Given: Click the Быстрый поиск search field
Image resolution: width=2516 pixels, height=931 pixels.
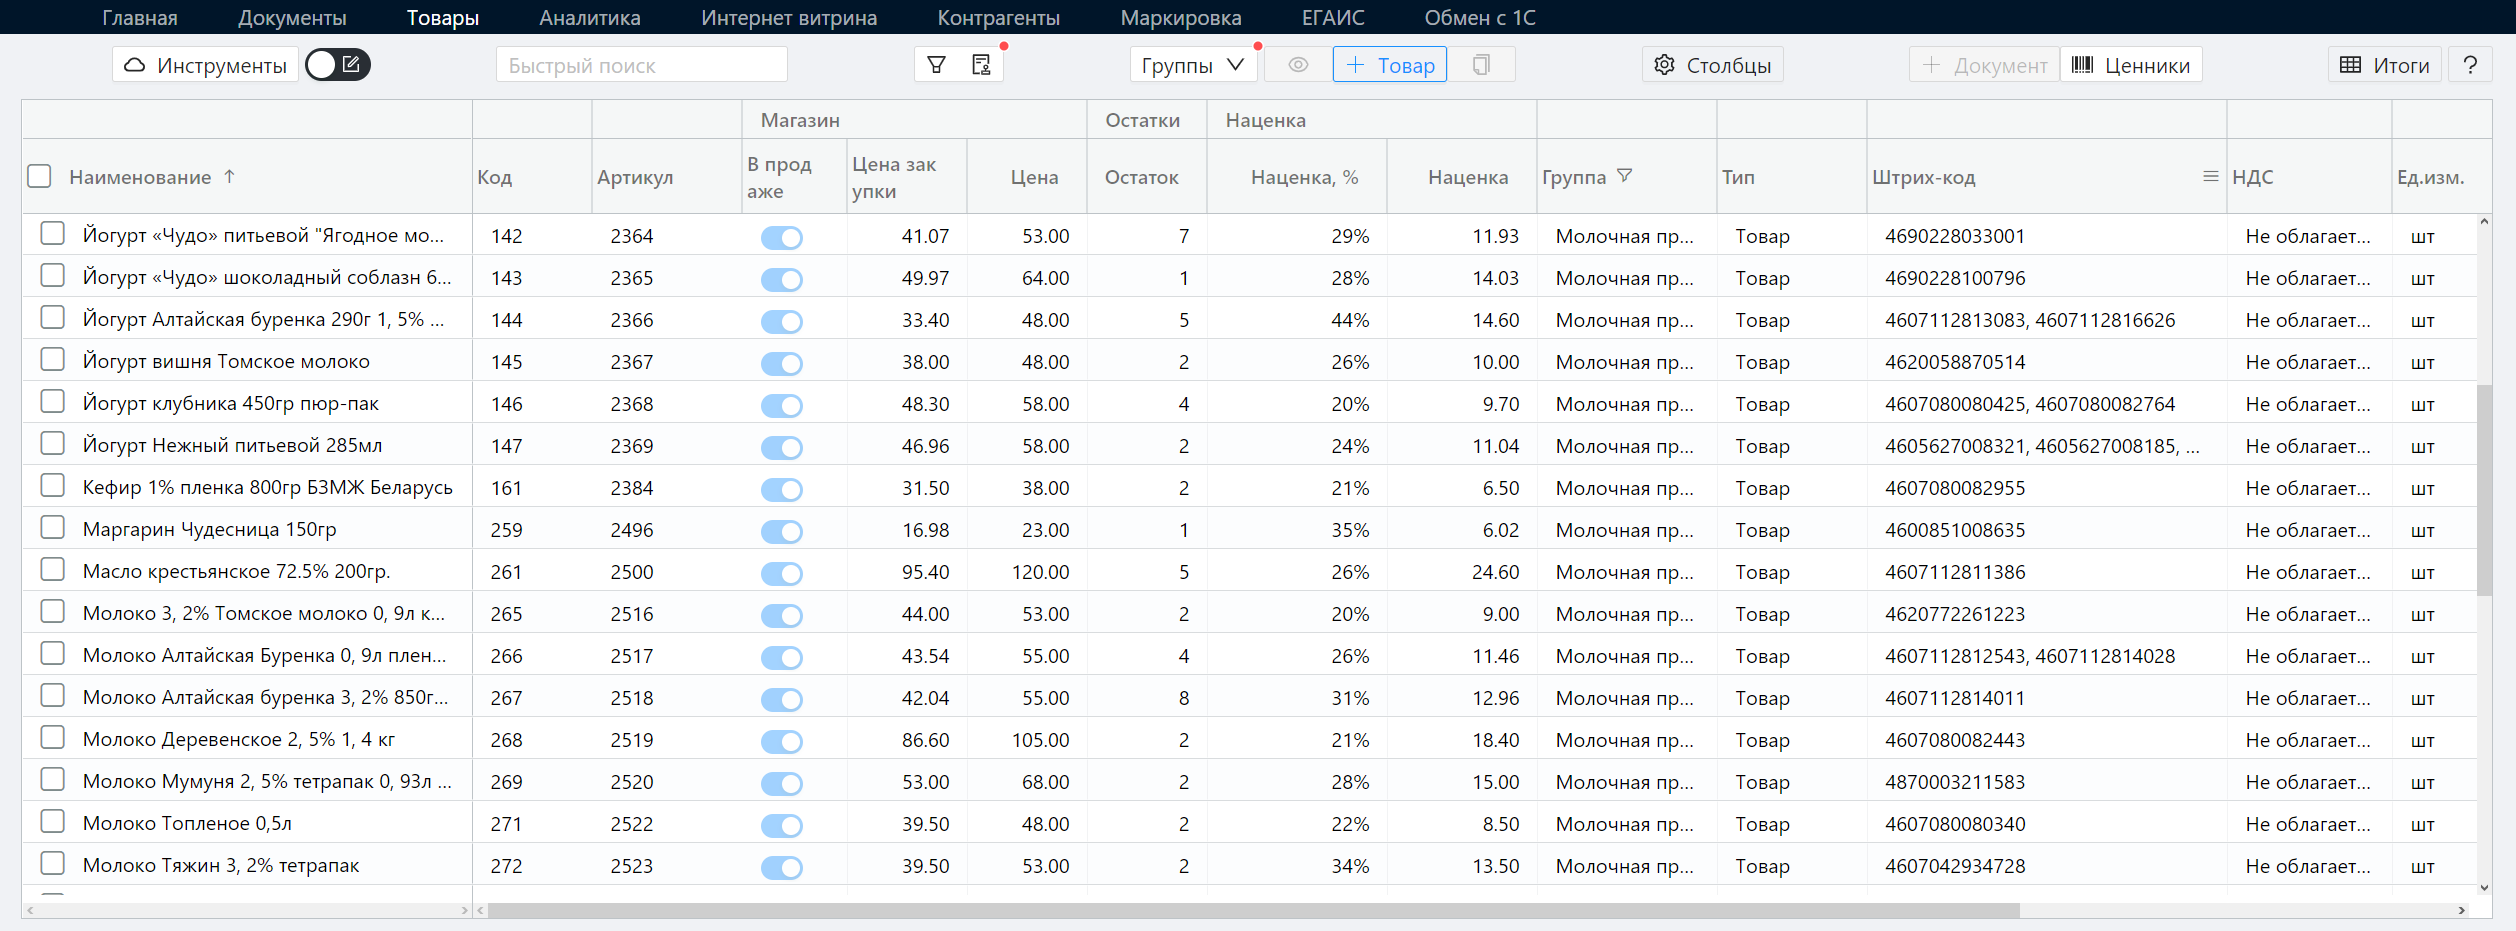Looking at the screenshot, I should 642,65.
